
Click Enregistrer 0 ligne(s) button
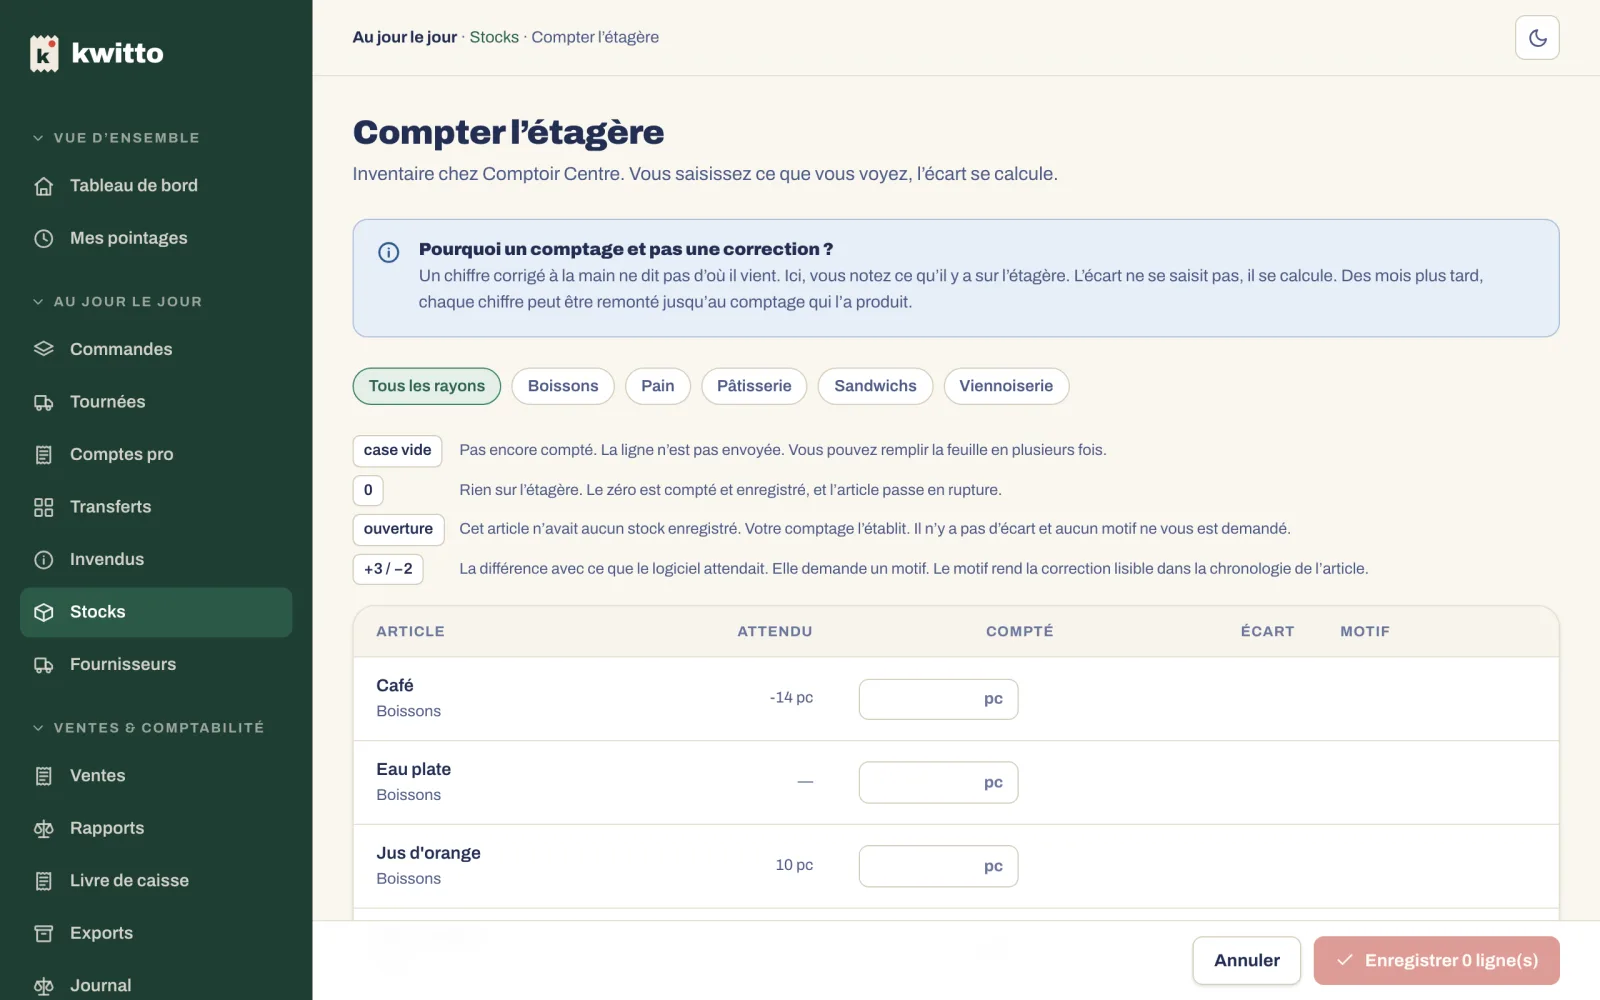(x=1437, y=961)
